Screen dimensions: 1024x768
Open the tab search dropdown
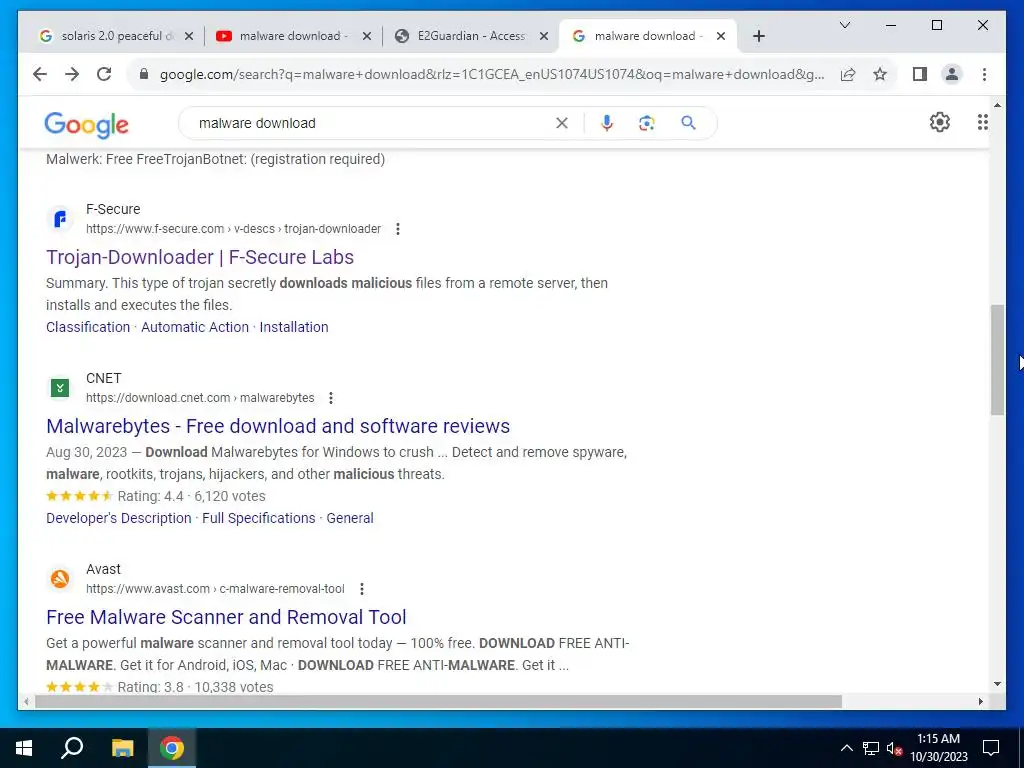[x=844, y=25]
